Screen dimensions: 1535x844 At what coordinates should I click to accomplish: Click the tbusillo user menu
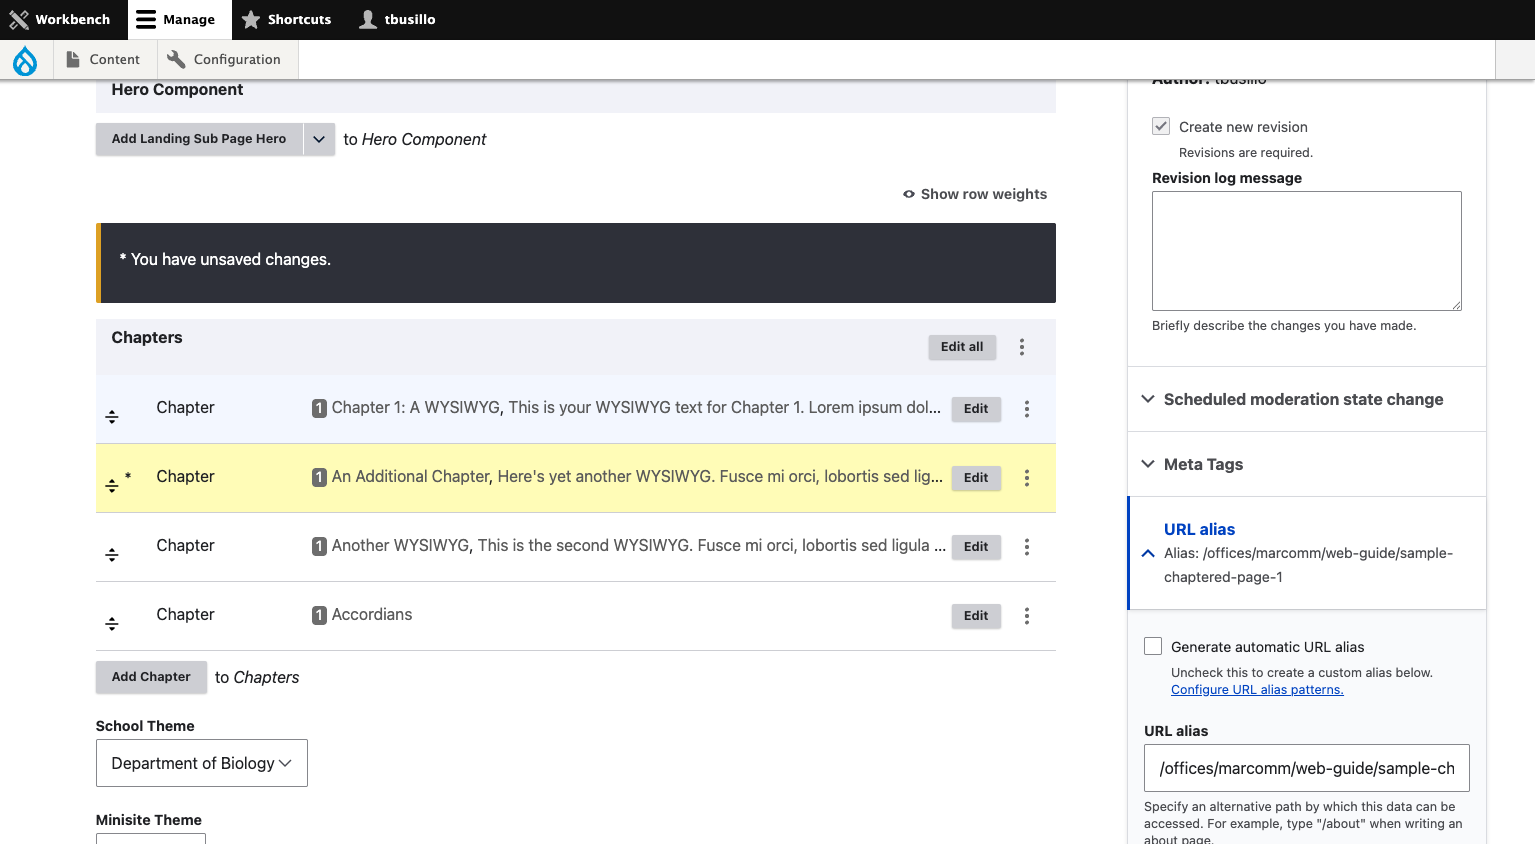[x=397, y=19]
